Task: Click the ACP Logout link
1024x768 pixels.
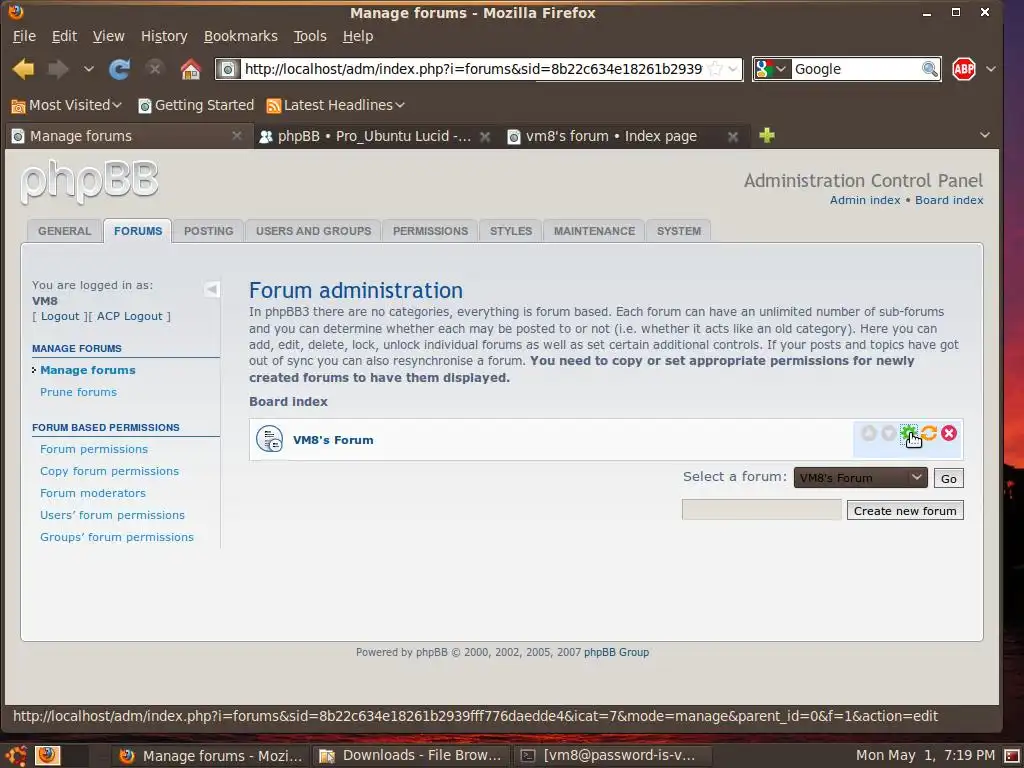Action: pos(130,316)
